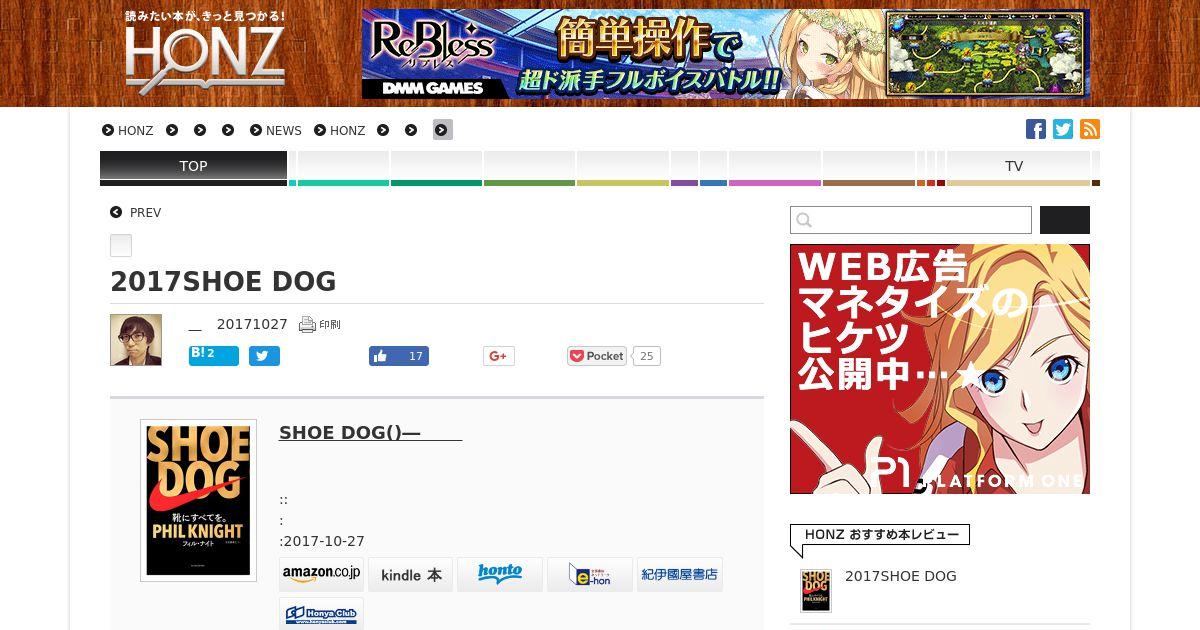This screenshot has width=1200, height=630.
Task: Select the TV tab
Action: click(x=1018, y=168)
